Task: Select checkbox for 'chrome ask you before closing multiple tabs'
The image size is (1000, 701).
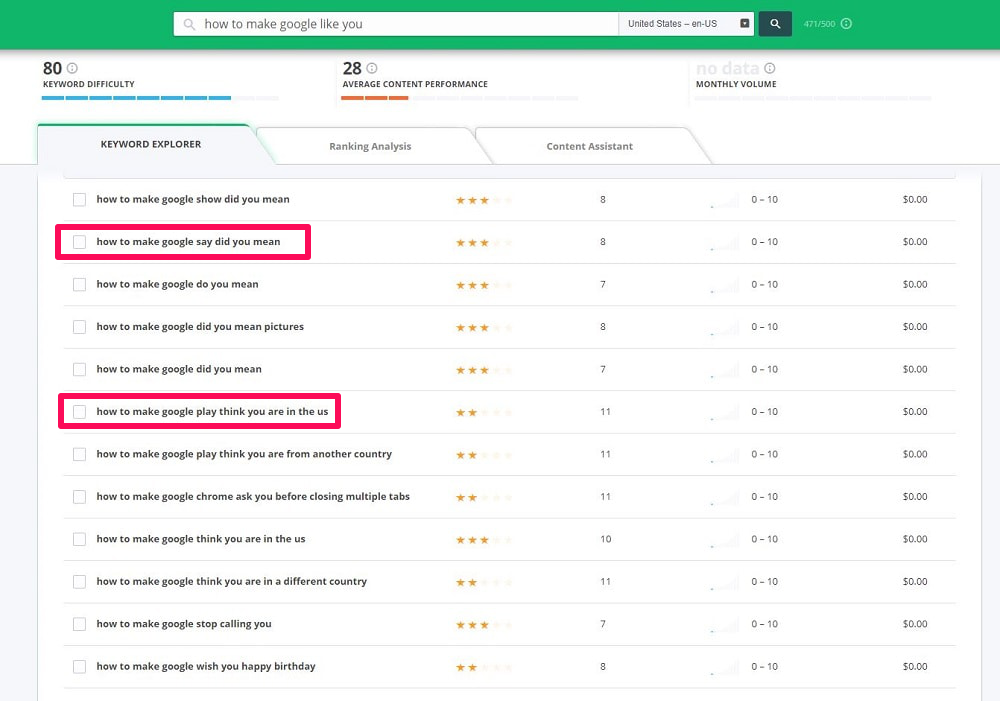Action: [x=79, y=497]
